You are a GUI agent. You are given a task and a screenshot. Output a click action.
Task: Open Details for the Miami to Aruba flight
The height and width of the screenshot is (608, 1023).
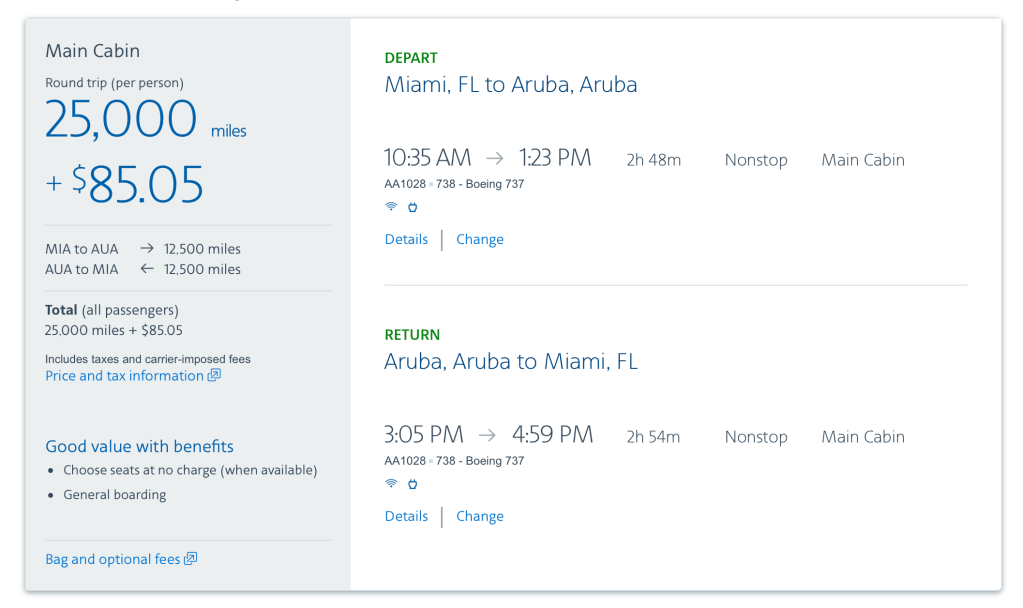(x=406, y=240)
